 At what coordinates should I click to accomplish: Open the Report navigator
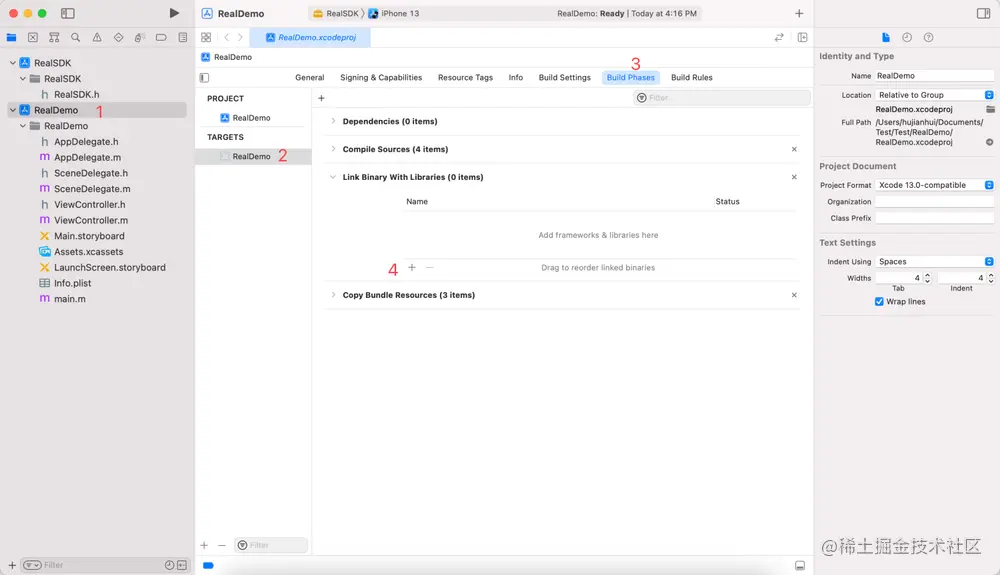[182, 38]
